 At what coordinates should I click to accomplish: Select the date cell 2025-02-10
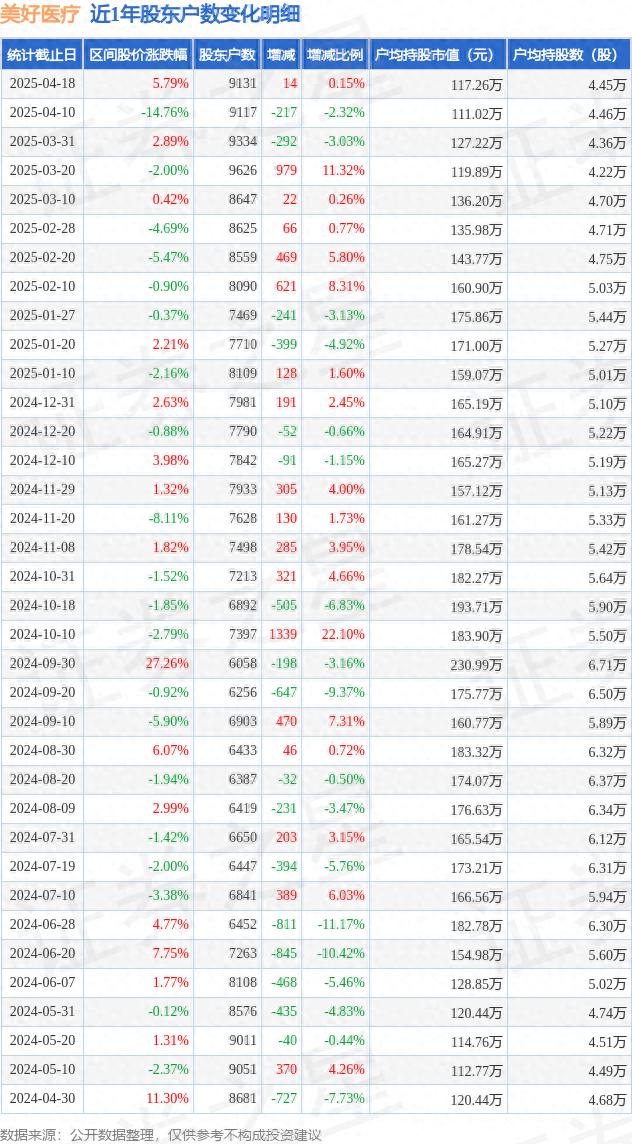click(x=42, y=287)
